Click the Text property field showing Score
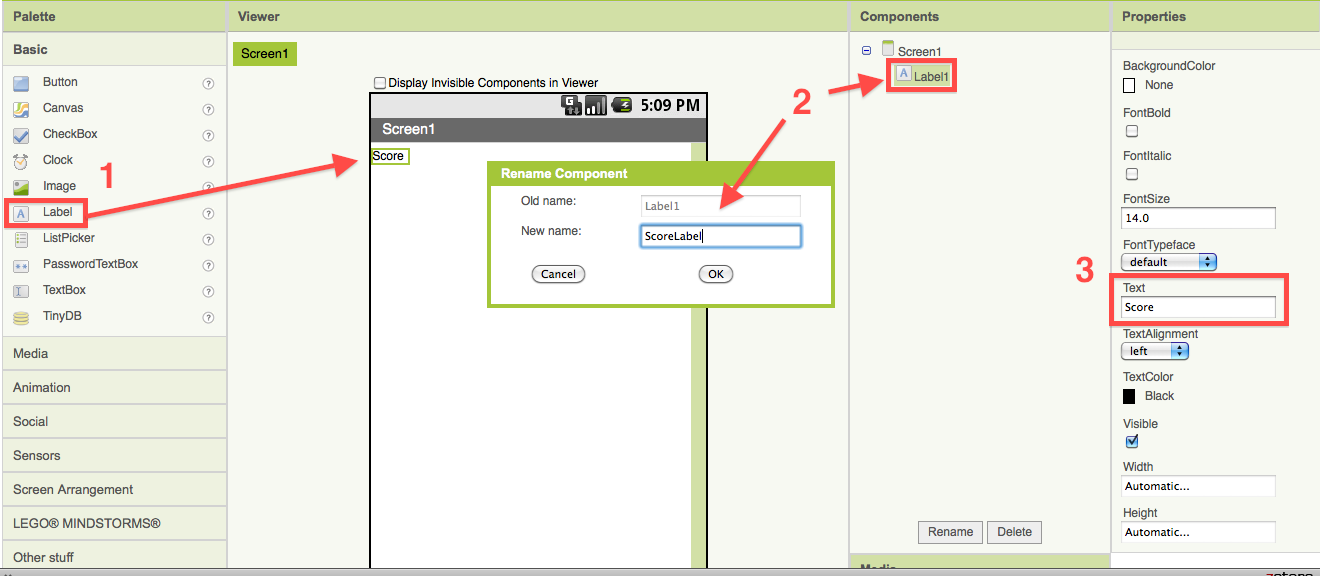Image resolution: width=1320 pixels, height=576 pixels. tap(1199, 308)
